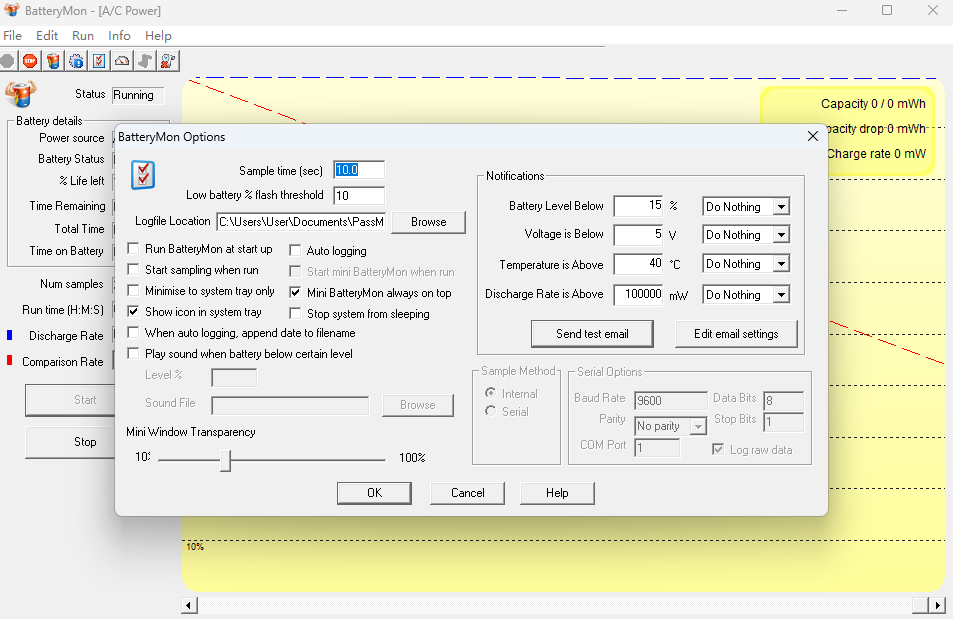Viewport: 953px width, 619px height.
Task: Click the clock with red X toolbar icon
Action: pyautogui.click(x=166, y=60)
